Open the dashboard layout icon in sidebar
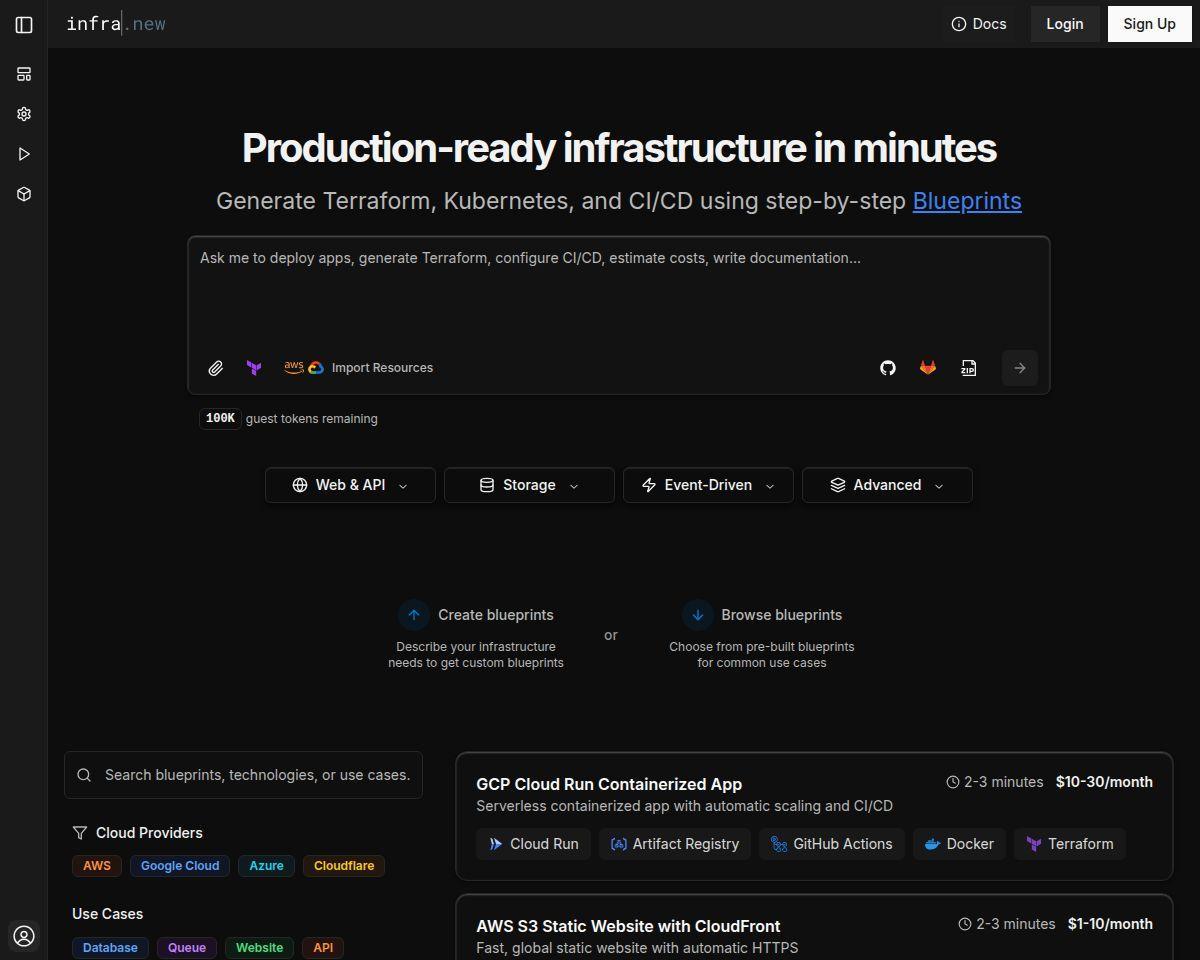Screen dimensions: 1200x960 click(24, 74)
